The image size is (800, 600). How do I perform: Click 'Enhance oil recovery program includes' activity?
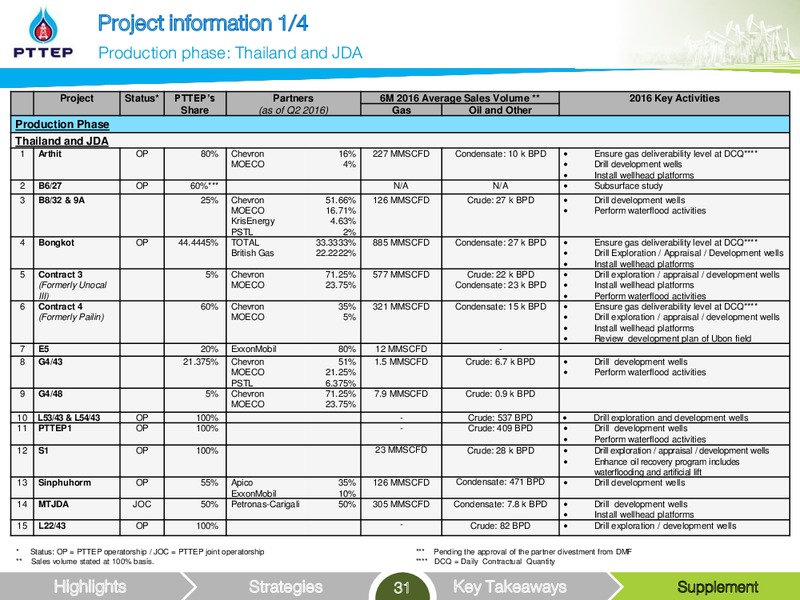(x=666, y=462)
